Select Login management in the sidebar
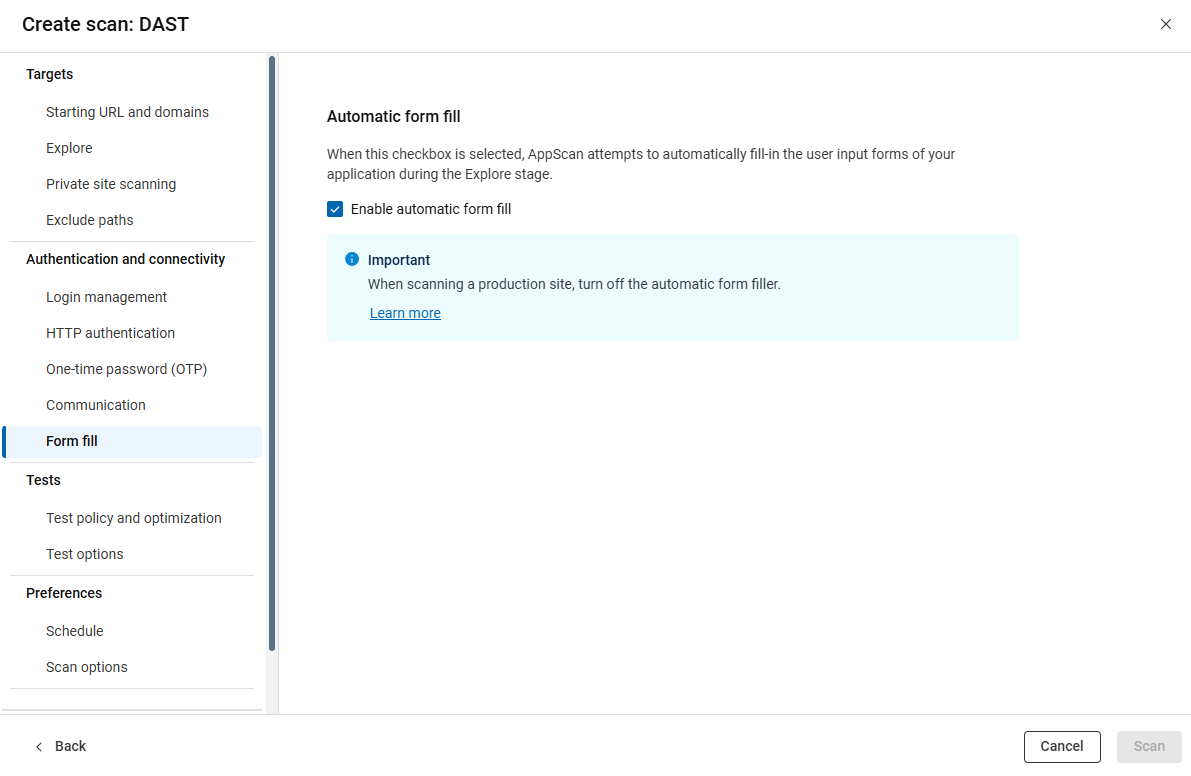The width and height of the screenshot is (1191, 776). (x=106, y=297)
